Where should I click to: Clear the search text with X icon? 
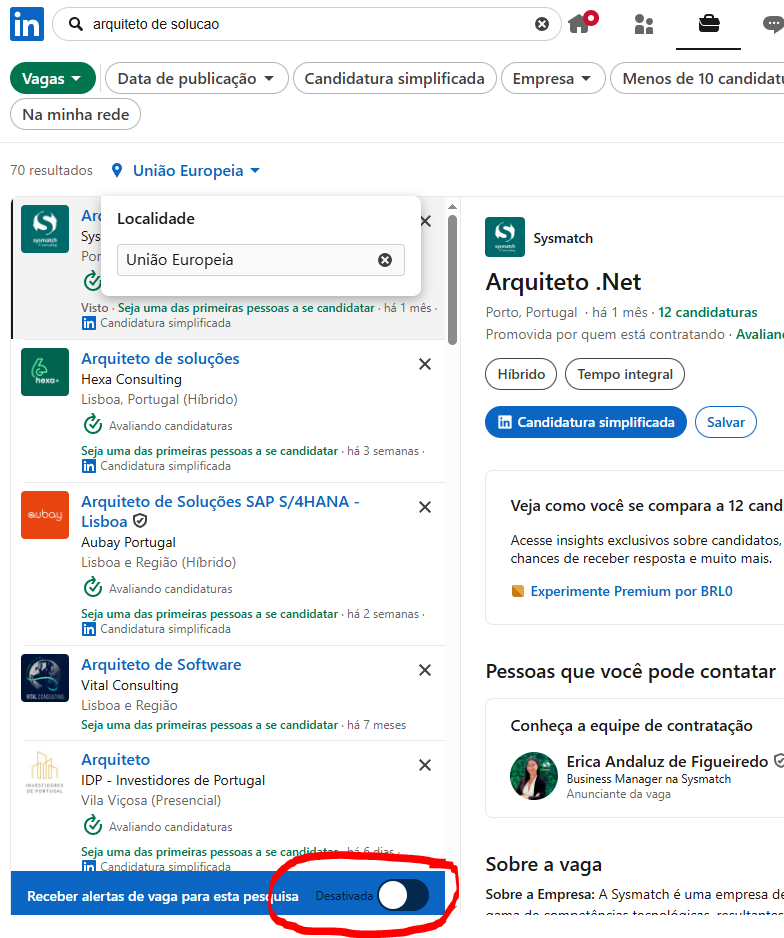point(542,24)
